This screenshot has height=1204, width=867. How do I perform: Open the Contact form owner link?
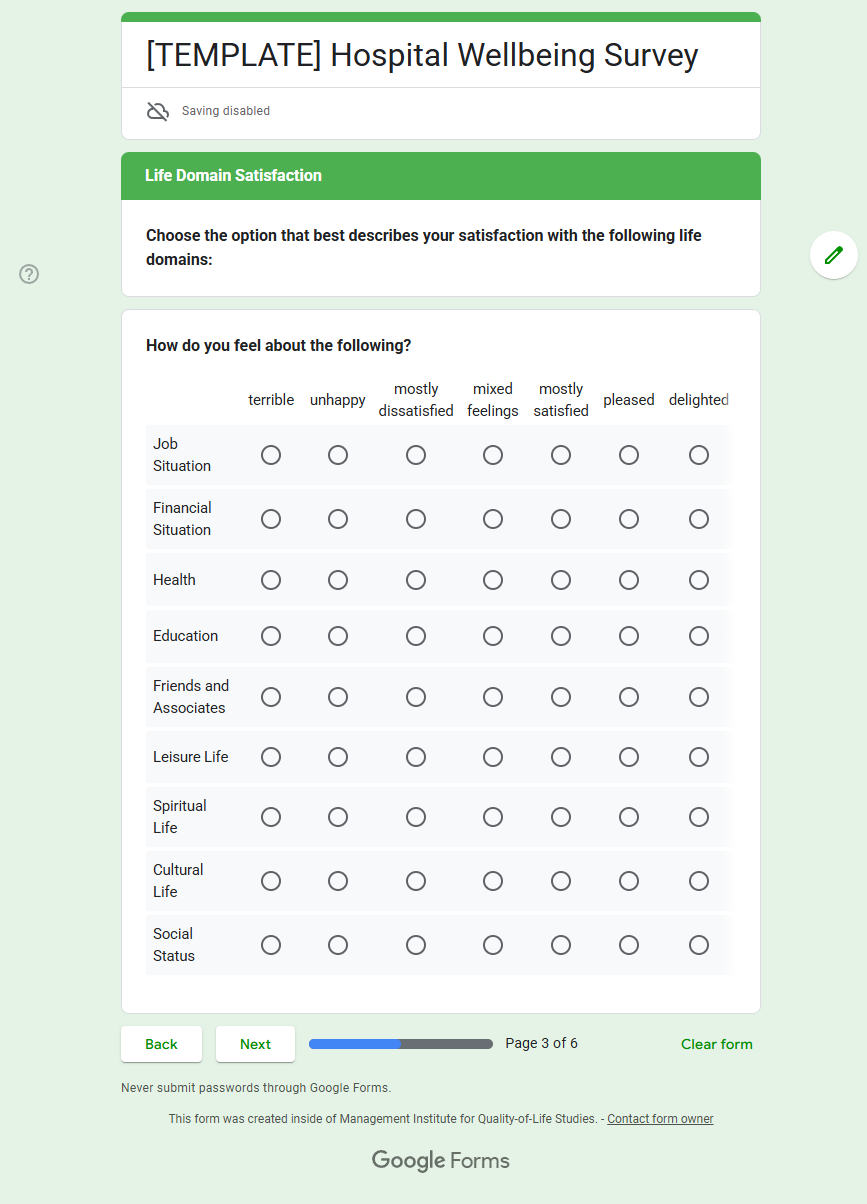660,1119
